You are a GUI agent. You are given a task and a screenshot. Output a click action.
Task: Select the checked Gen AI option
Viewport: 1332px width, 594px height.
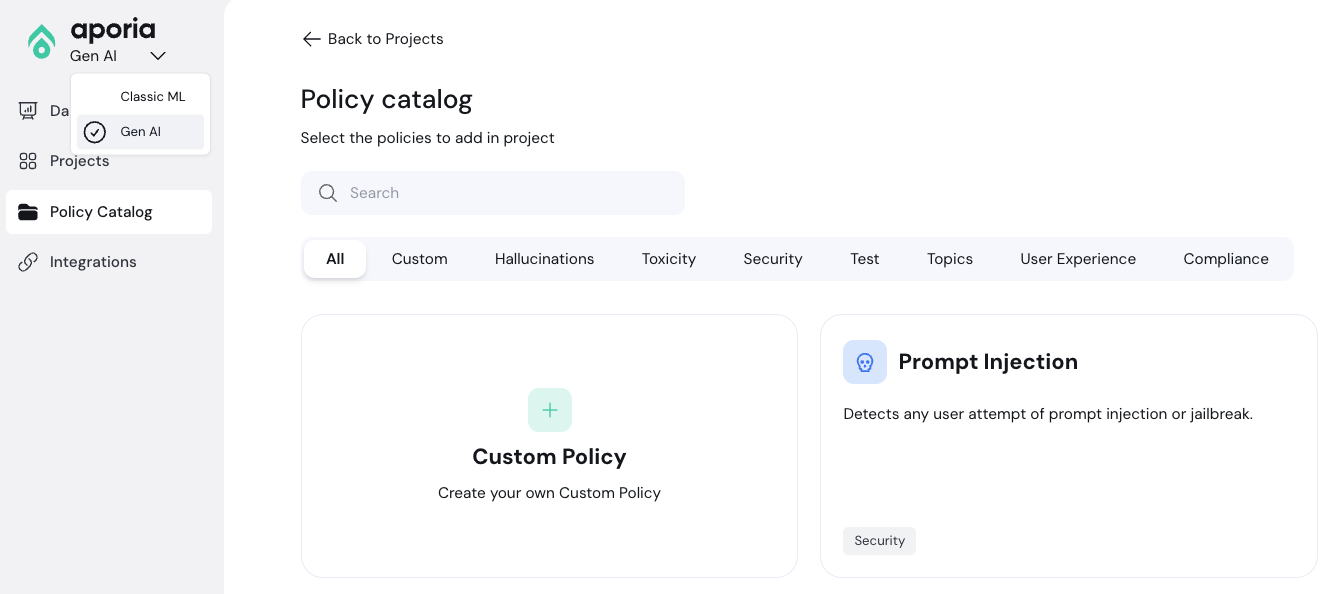pyautogui.click(x=140, y=132)
